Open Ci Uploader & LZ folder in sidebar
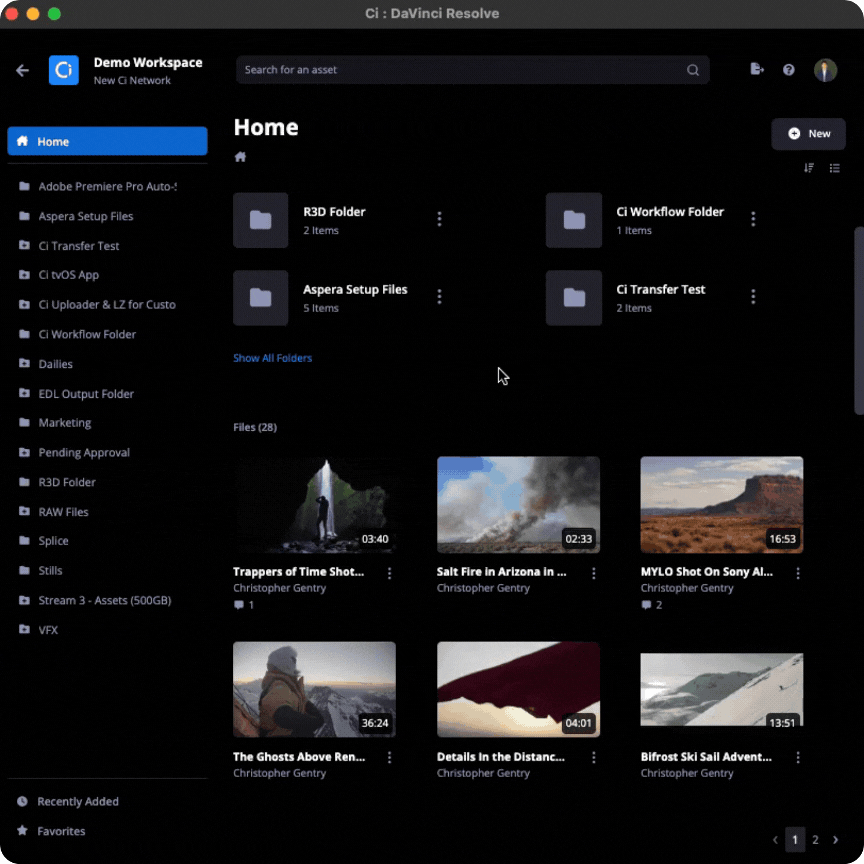 point(97,305)
